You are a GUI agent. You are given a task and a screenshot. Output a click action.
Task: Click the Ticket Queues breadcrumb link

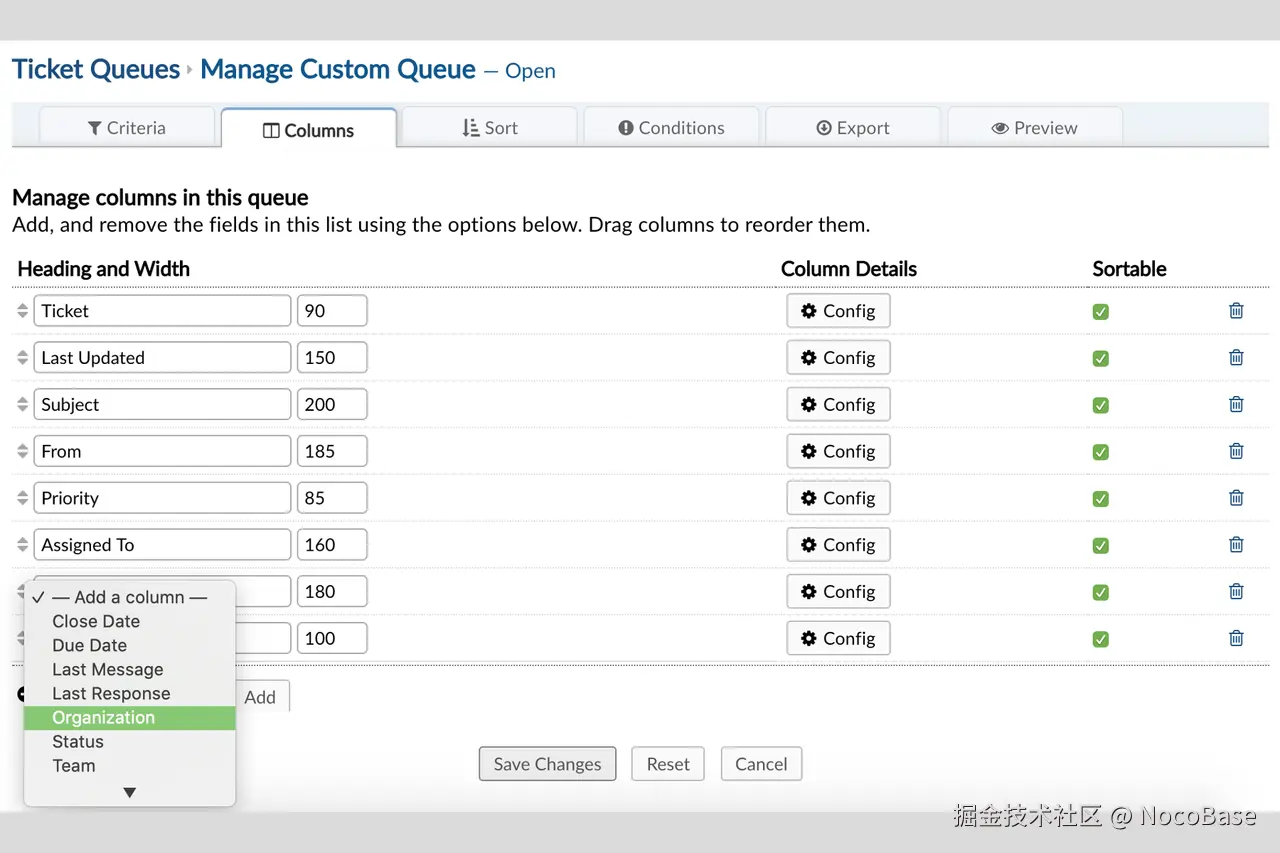click(x=95, y=70)
